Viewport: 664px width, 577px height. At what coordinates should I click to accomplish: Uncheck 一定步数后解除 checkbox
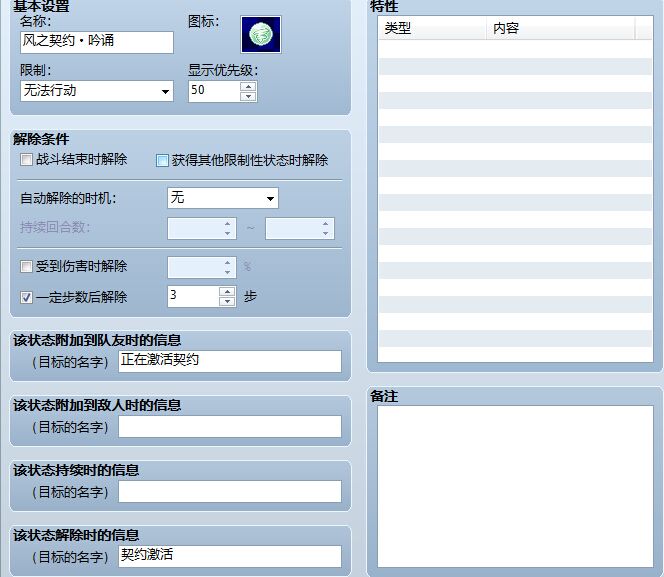(26, 297)
